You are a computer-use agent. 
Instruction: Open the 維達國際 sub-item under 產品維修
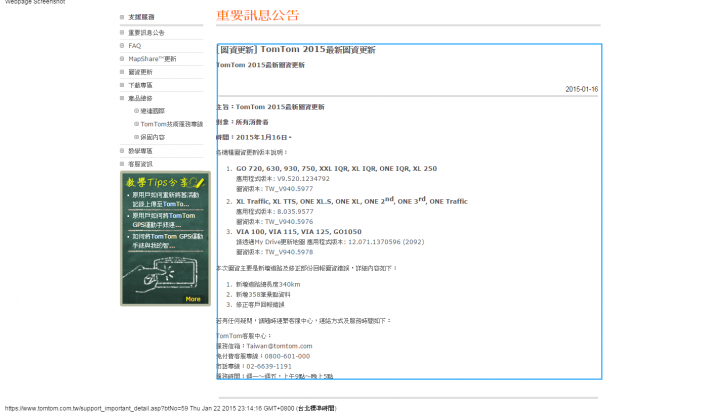point(152,111)
